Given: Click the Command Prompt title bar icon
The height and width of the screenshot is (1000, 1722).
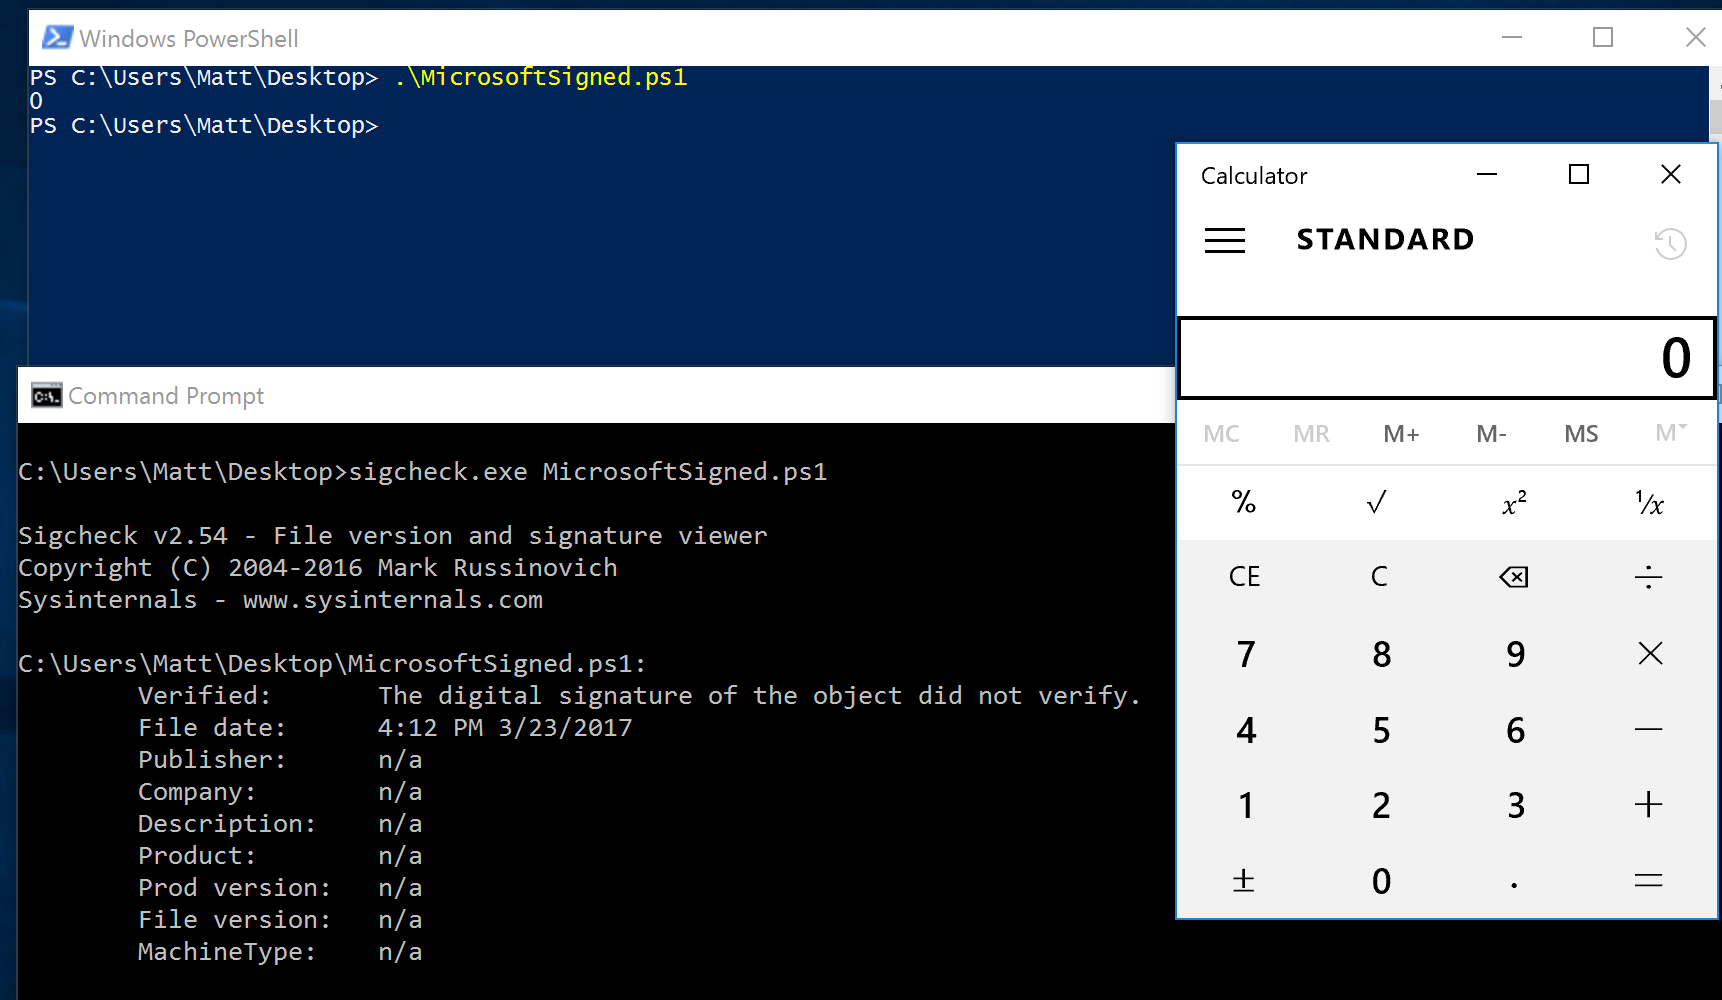Looking at the screenshot, I should pyautogui.click(x=46, y=396).
